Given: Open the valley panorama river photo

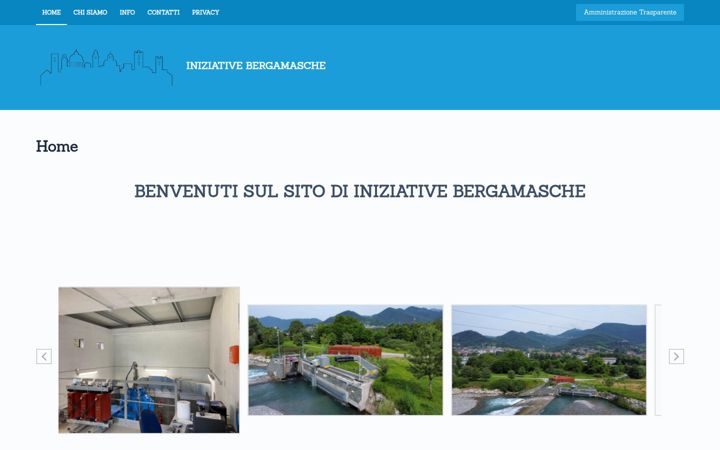Looking at the screenshot, I should coord(549,360).
